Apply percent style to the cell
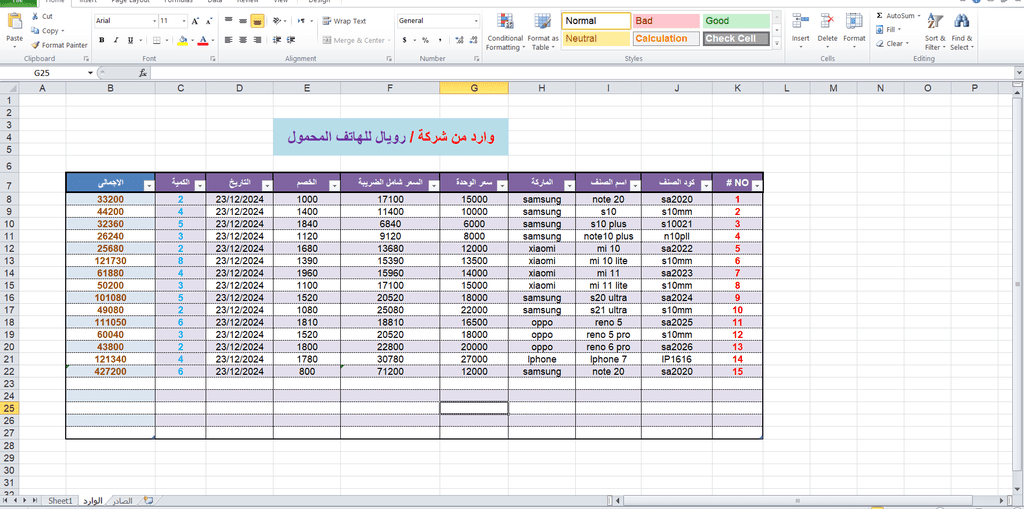The image size is (1024, 509). 425,41
